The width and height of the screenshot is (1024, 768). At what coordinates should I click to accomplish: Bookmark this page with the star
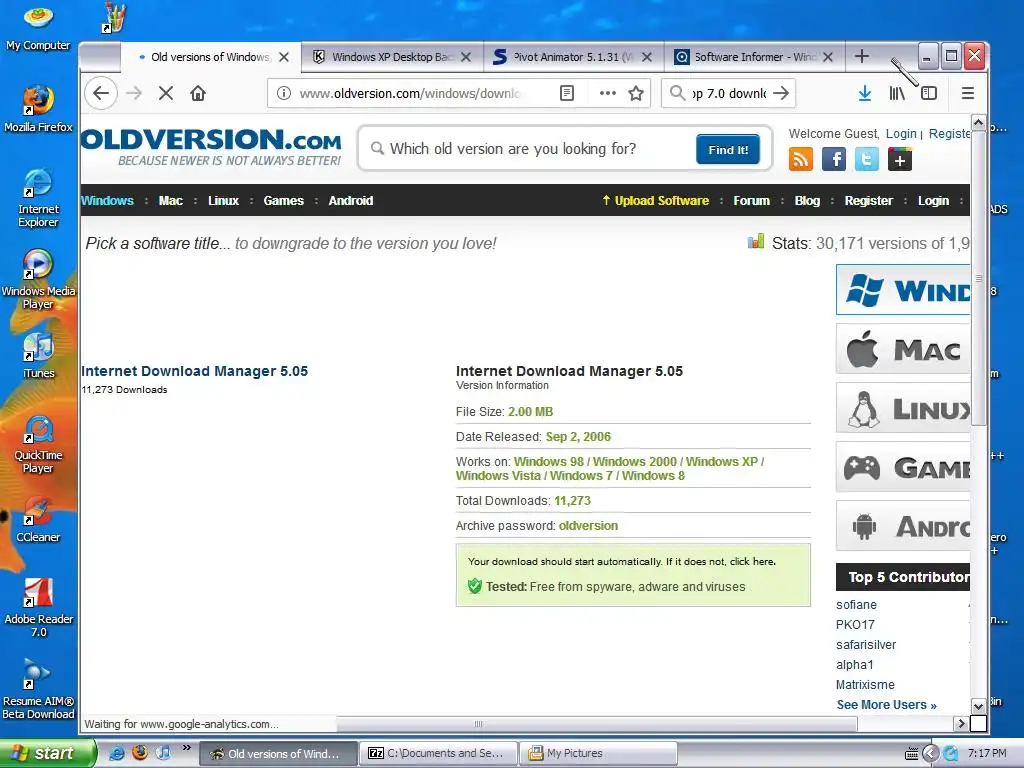click(636, 93)
